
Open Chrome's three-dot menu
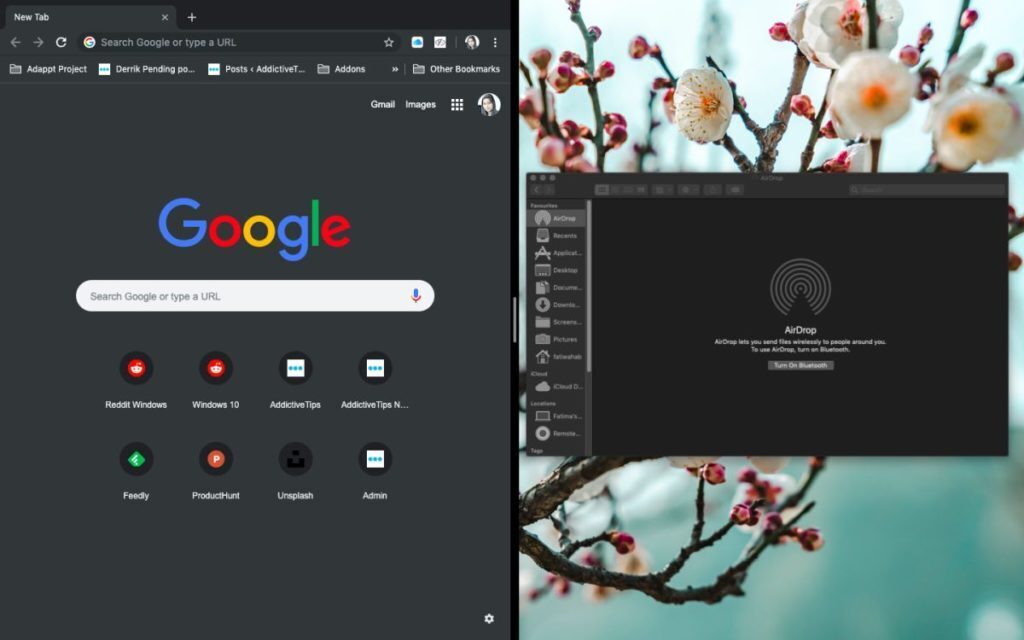[x=496, y=42]
